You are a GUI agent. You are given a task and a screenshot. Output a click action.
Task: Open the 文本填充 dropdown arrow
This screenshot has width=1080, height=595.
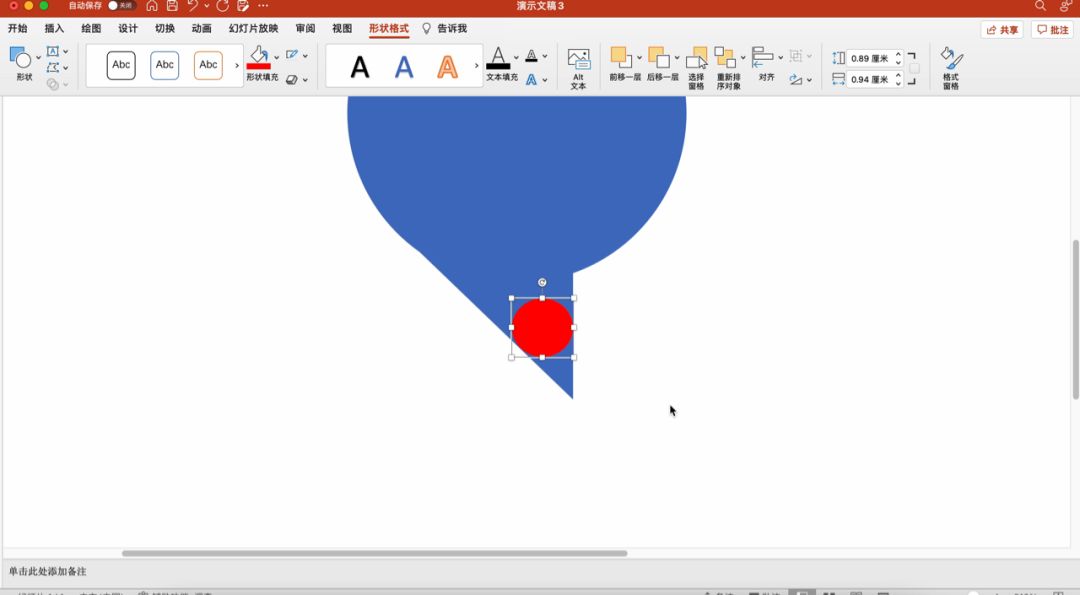pos(516,56)
